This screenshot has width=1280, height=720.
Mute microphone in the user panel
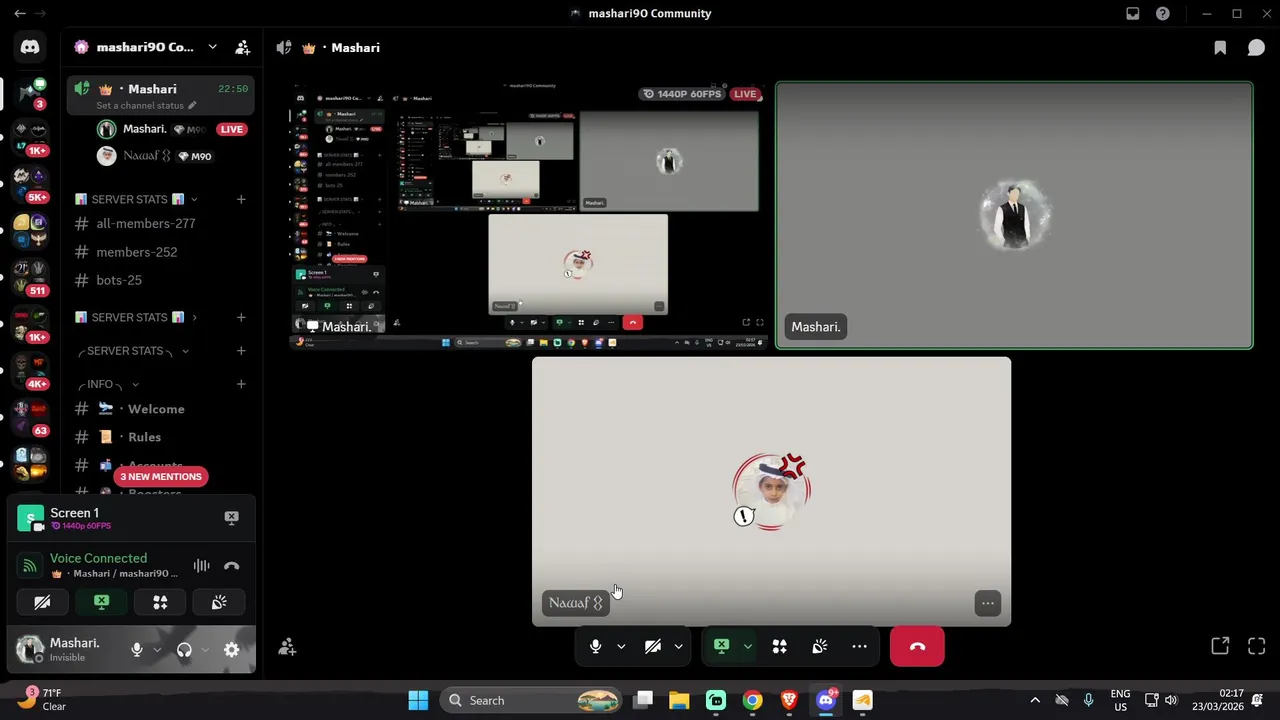137,650
